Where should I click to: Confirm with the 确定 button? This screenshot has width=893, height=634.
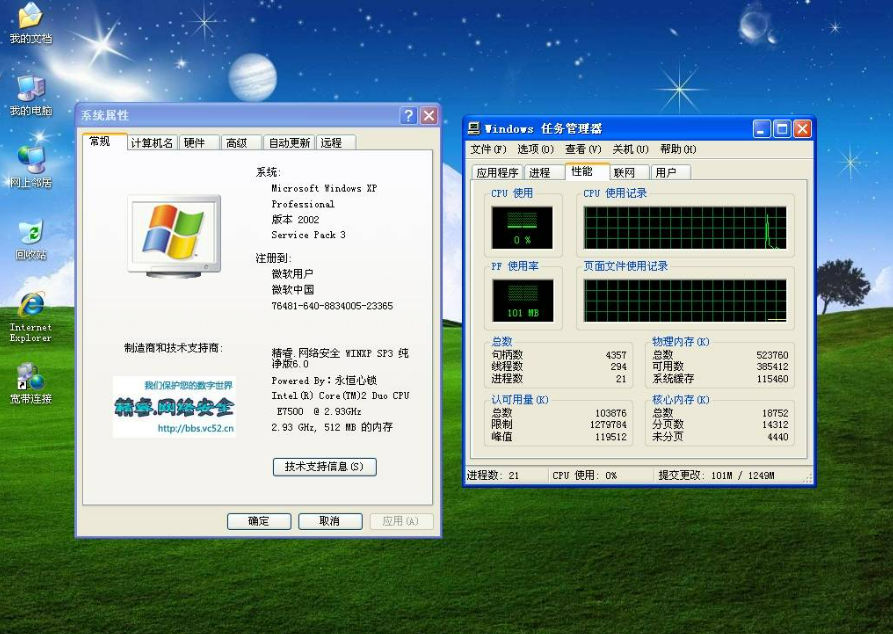click(x=259, y=521)
